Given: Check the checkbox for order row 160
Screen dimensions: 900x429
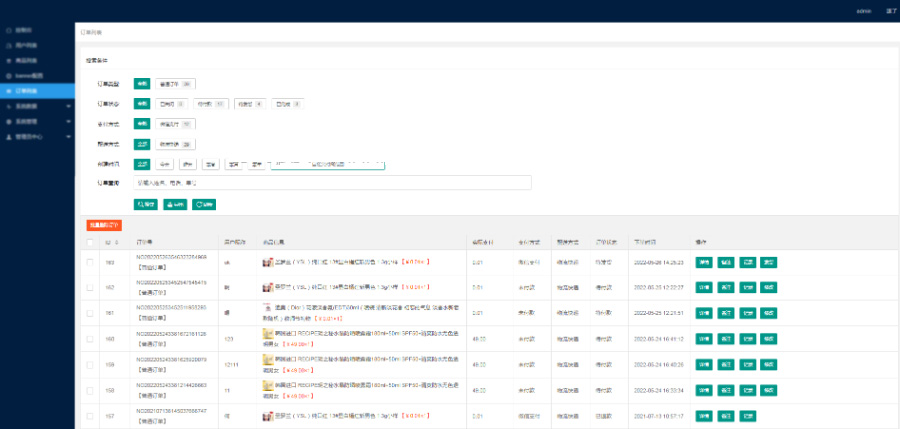Looking at the screenshot, I should tap(91, 339).
